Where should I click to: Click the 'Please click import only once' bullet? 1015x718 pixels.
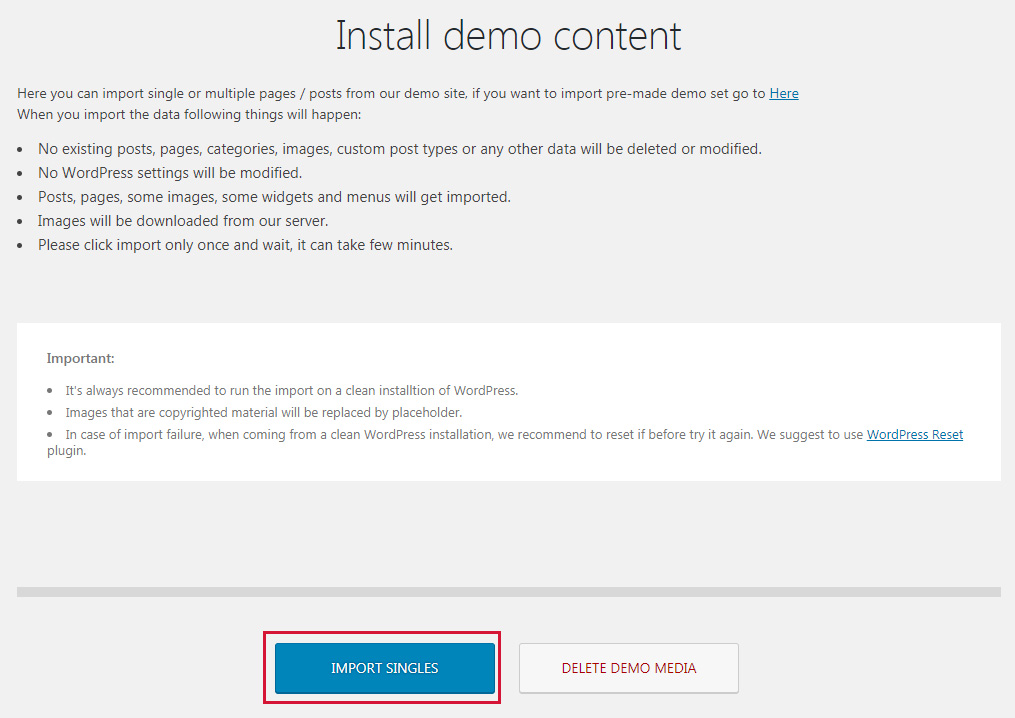[x=245, y=245]
